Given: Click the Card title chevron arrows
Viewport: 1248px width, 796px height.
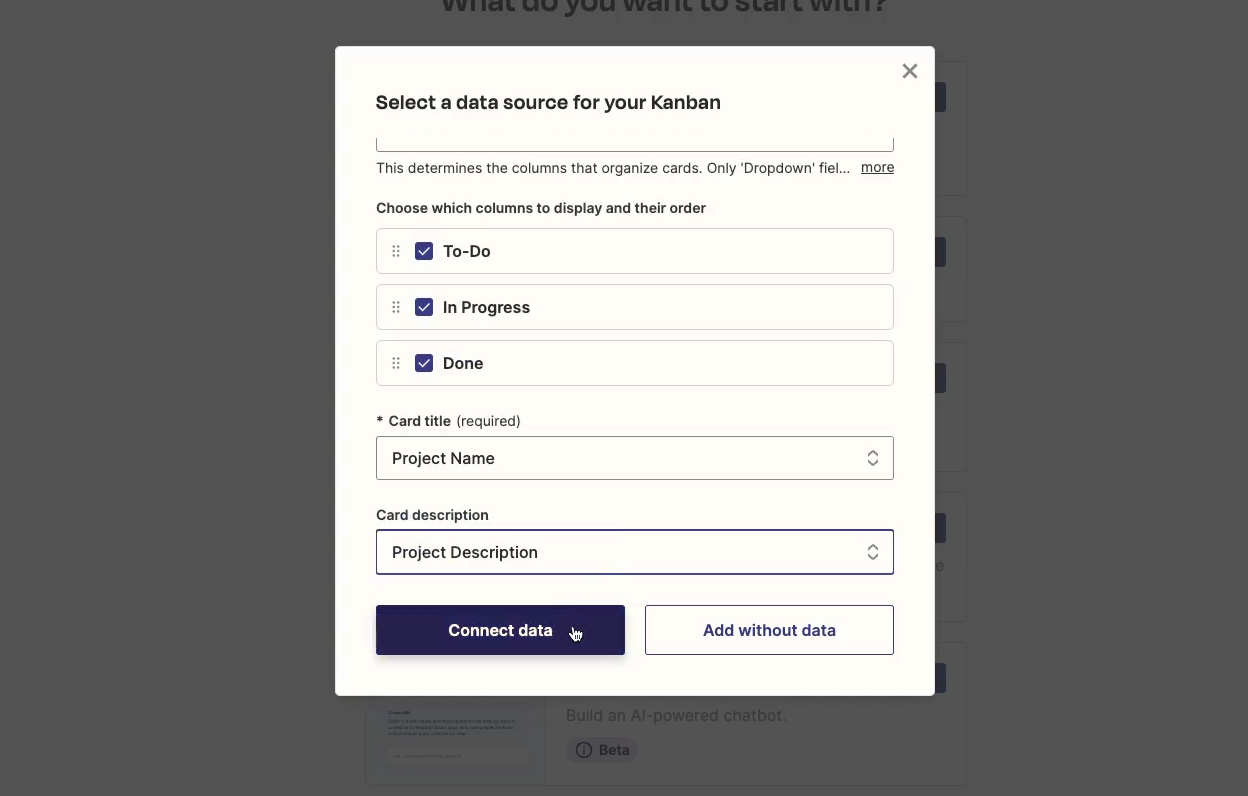Looking at the screenshot, I should coord(873,458).
